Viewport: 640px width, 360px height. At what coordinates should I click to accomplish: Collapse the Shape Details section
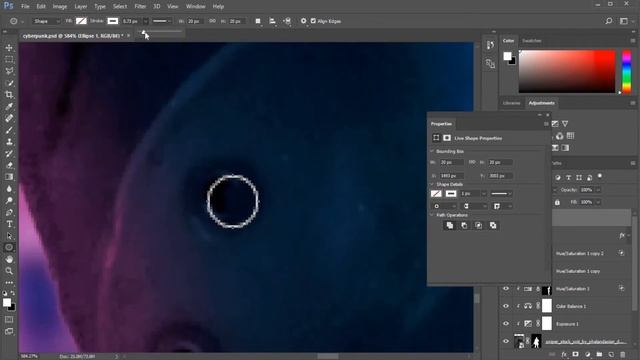[432, 184]
